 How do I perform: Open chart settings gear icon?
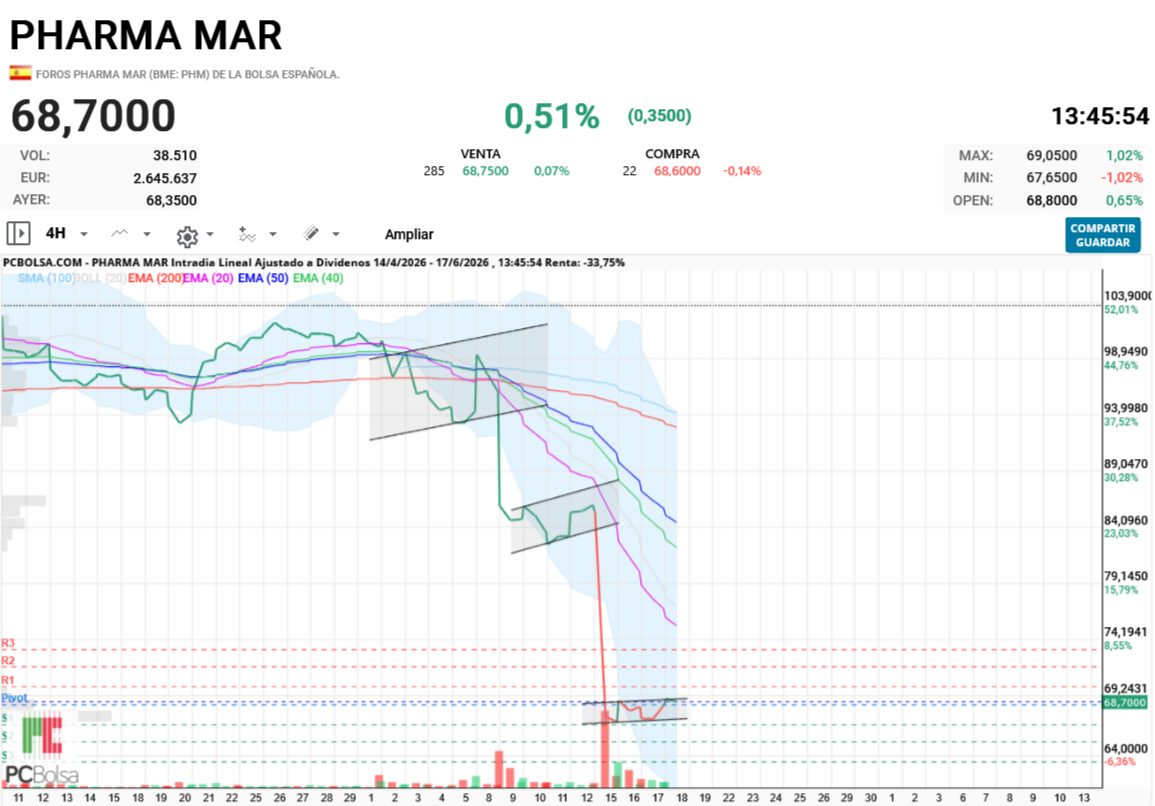click(x=187, y=236)
